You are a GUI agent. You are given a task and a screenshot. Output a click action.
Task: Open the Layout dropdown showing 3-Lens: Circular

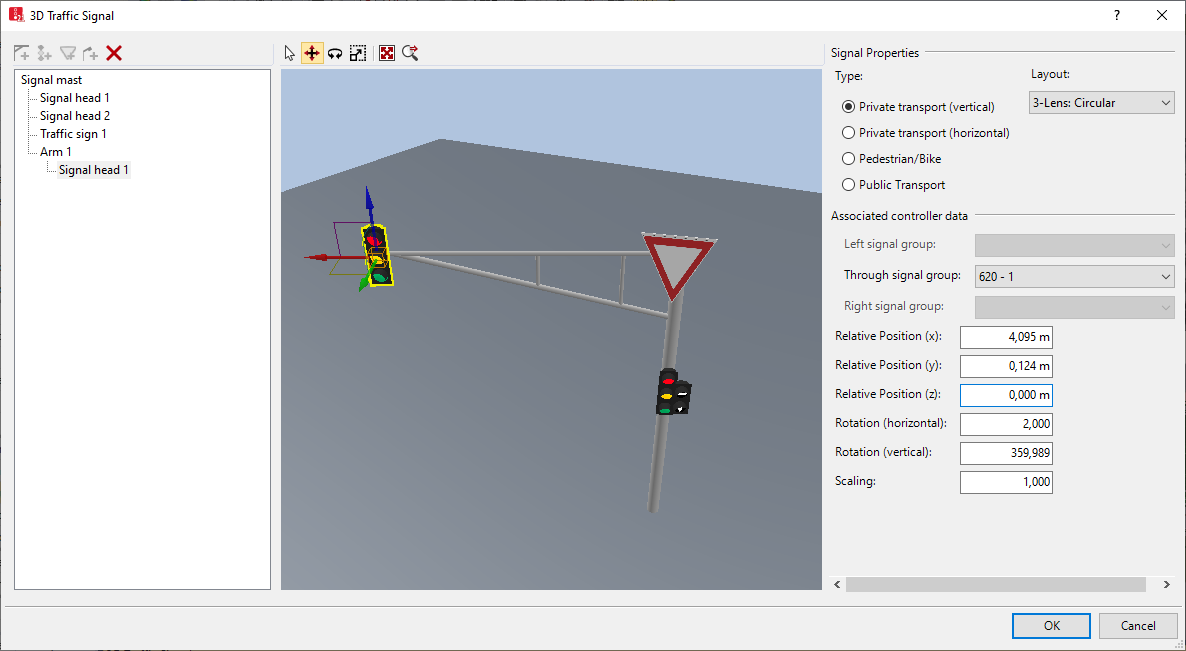(1101, 103)
